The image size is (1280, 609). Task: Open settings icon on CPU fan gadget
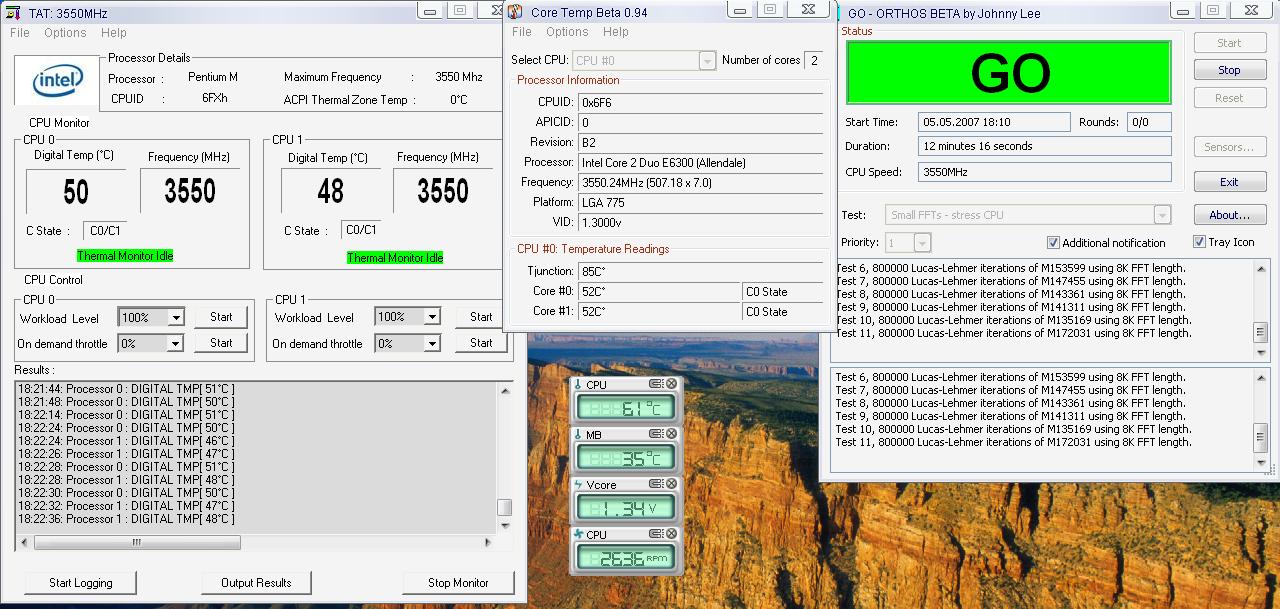point(657,534)
